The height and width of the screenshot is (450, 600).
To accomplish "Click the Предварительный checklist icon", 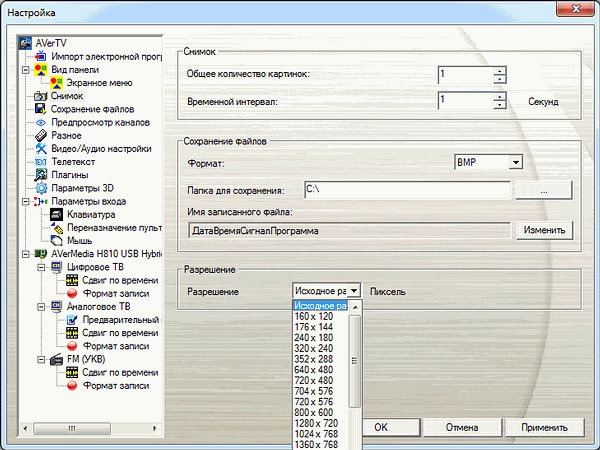I will (72, 320).
